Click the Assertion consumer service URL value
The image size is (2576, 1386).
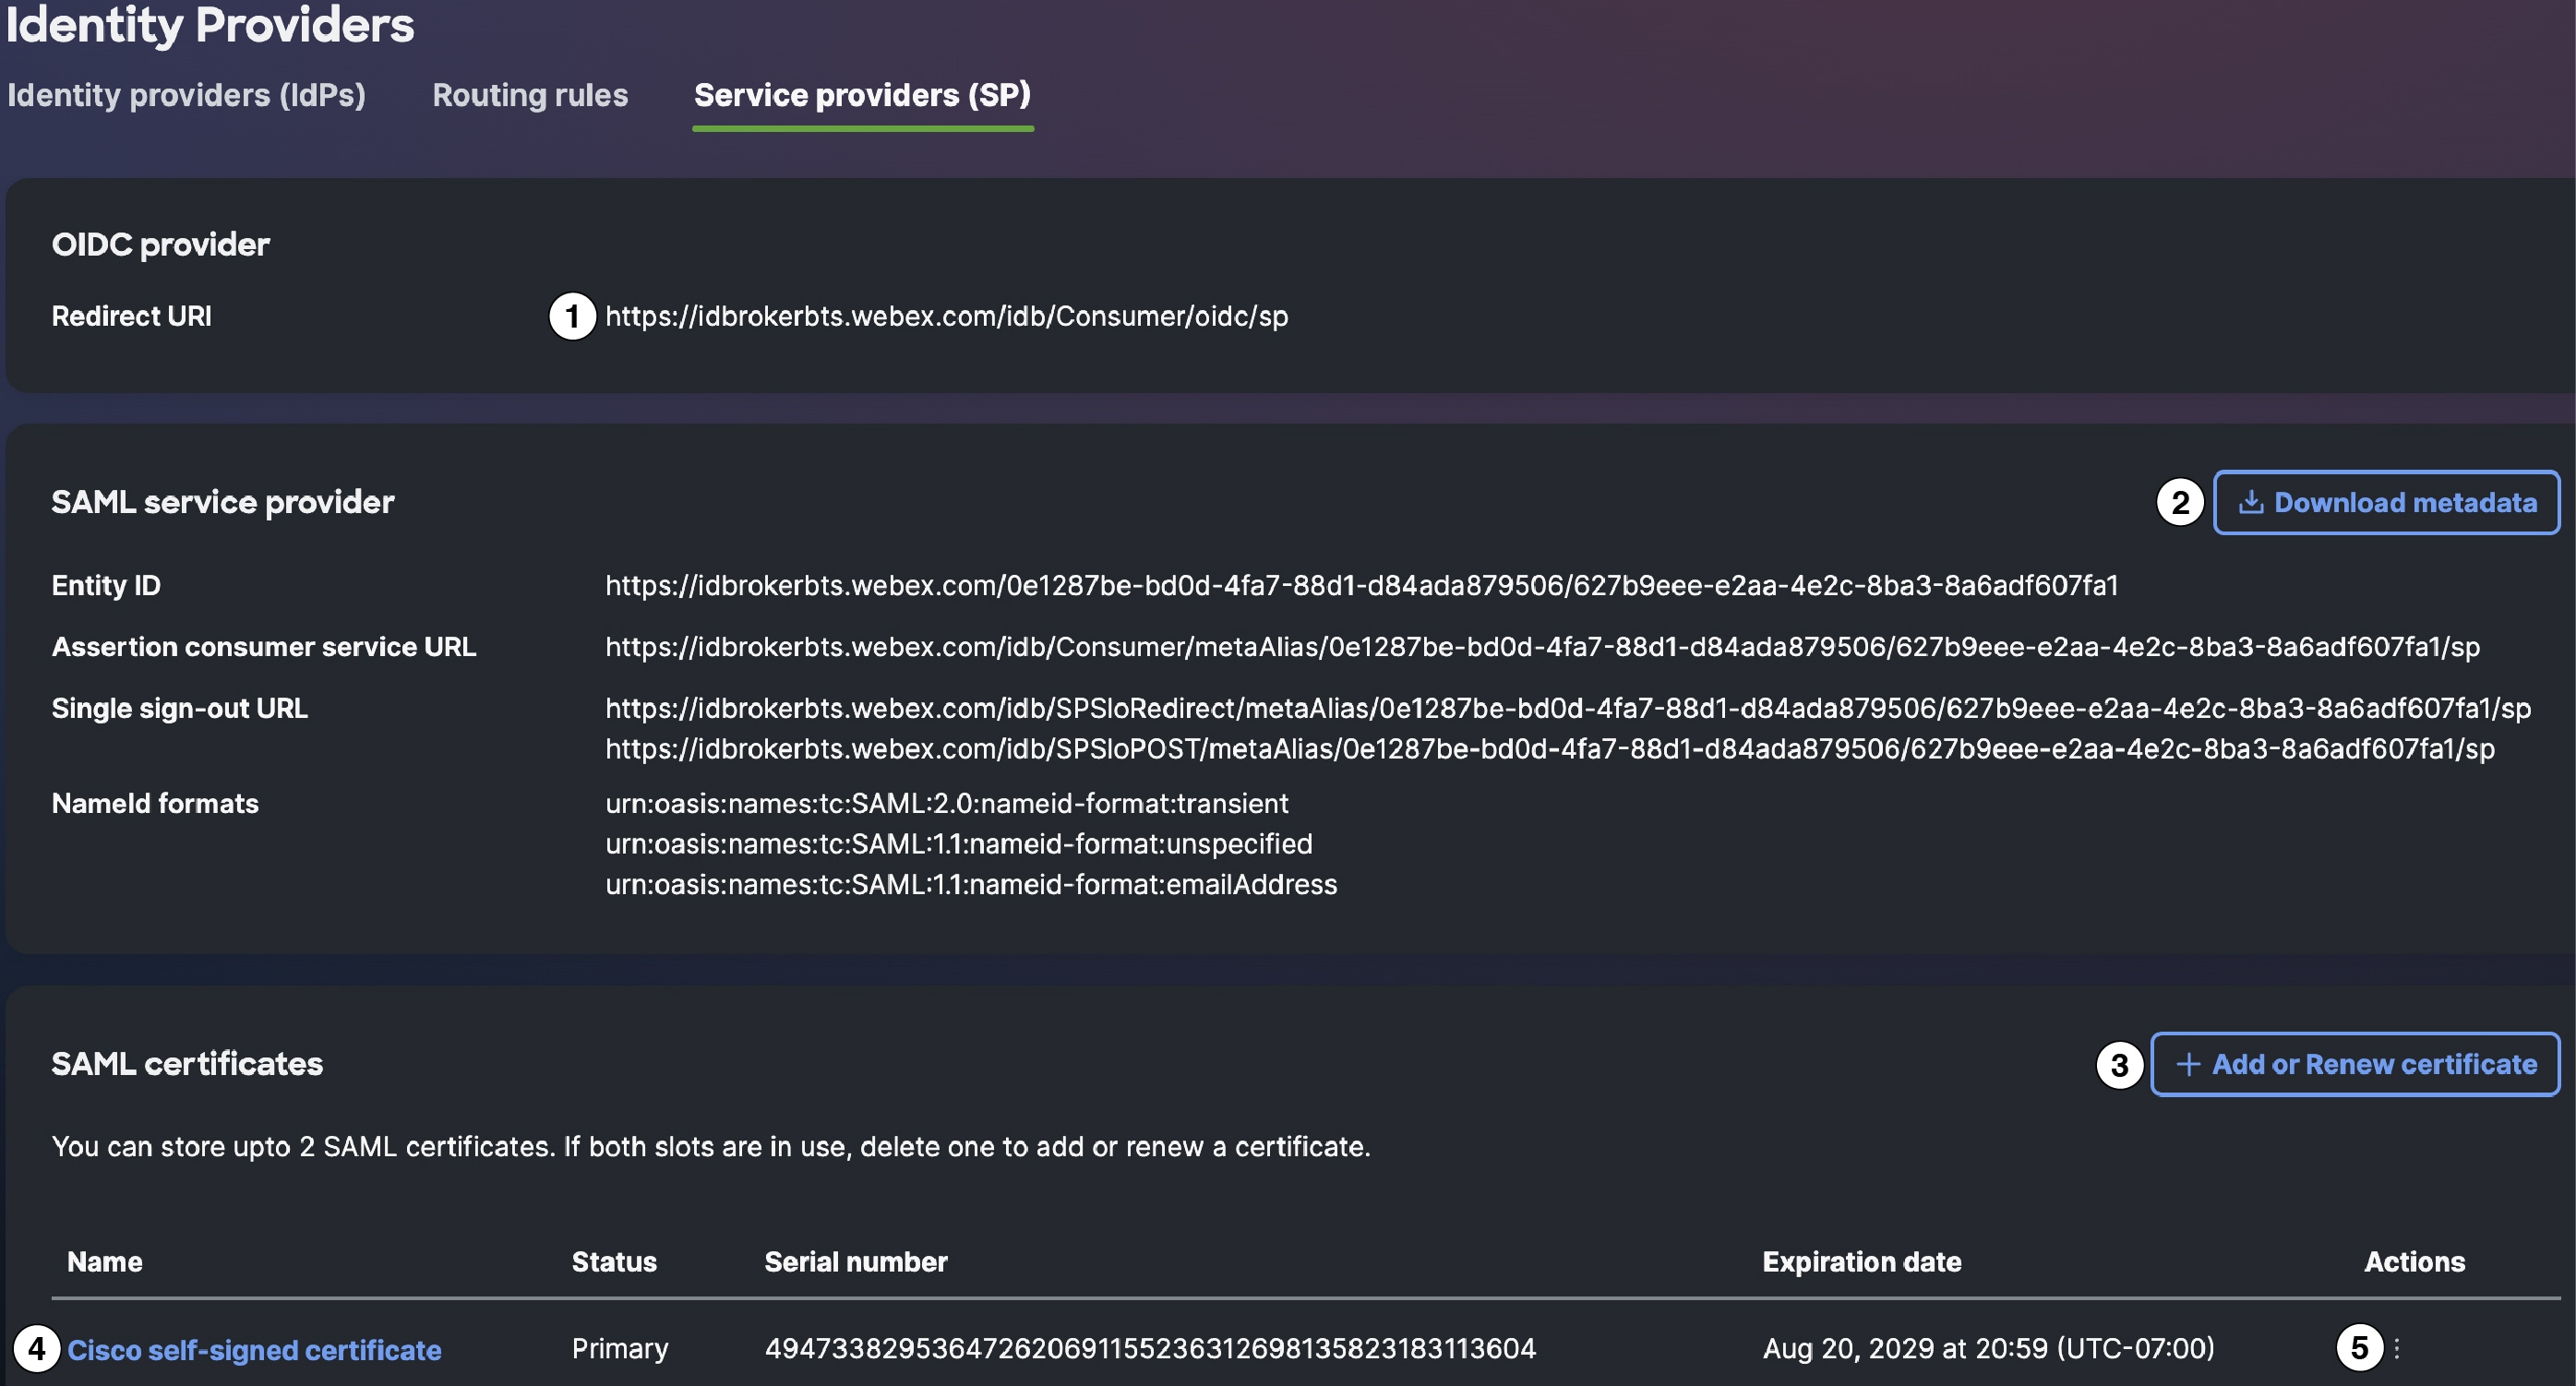click(x=1542, y=647)
